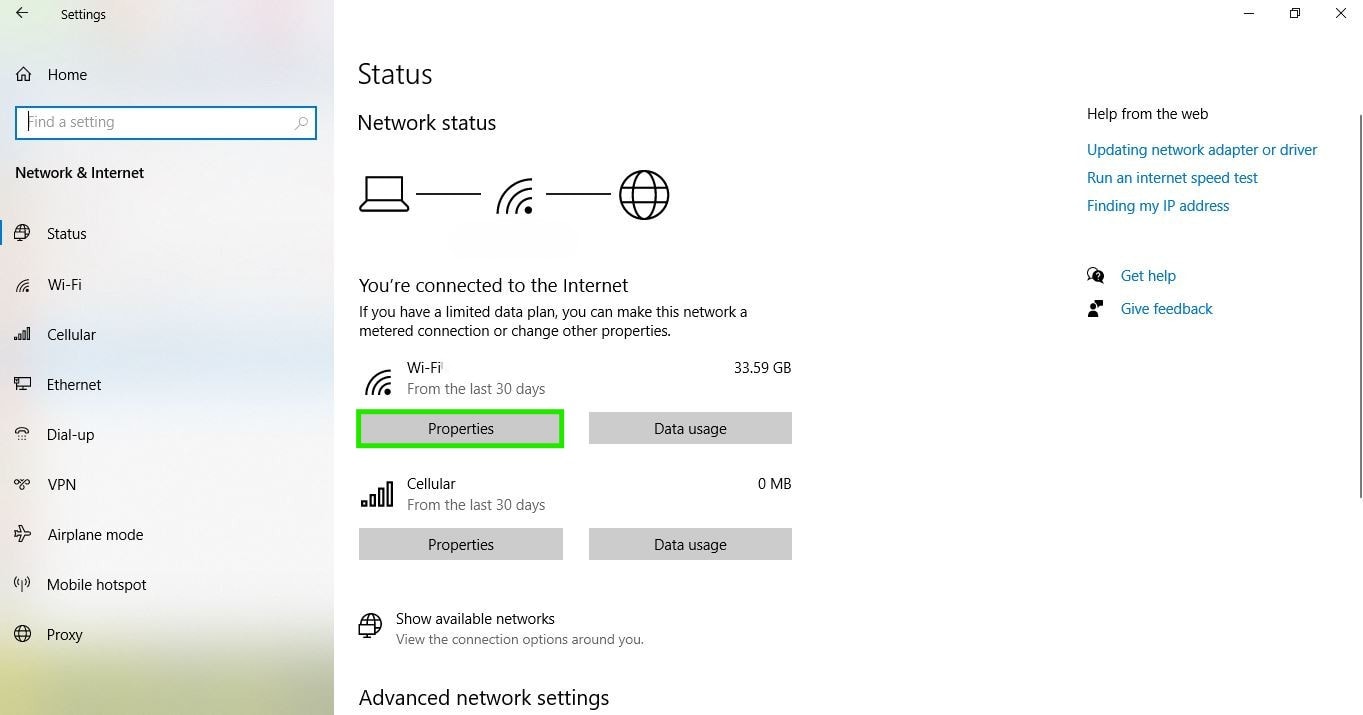The width and height of the screenshot is (1363, 715).
Task: Run an internet speed test
Action: [x=1172, y=177]
